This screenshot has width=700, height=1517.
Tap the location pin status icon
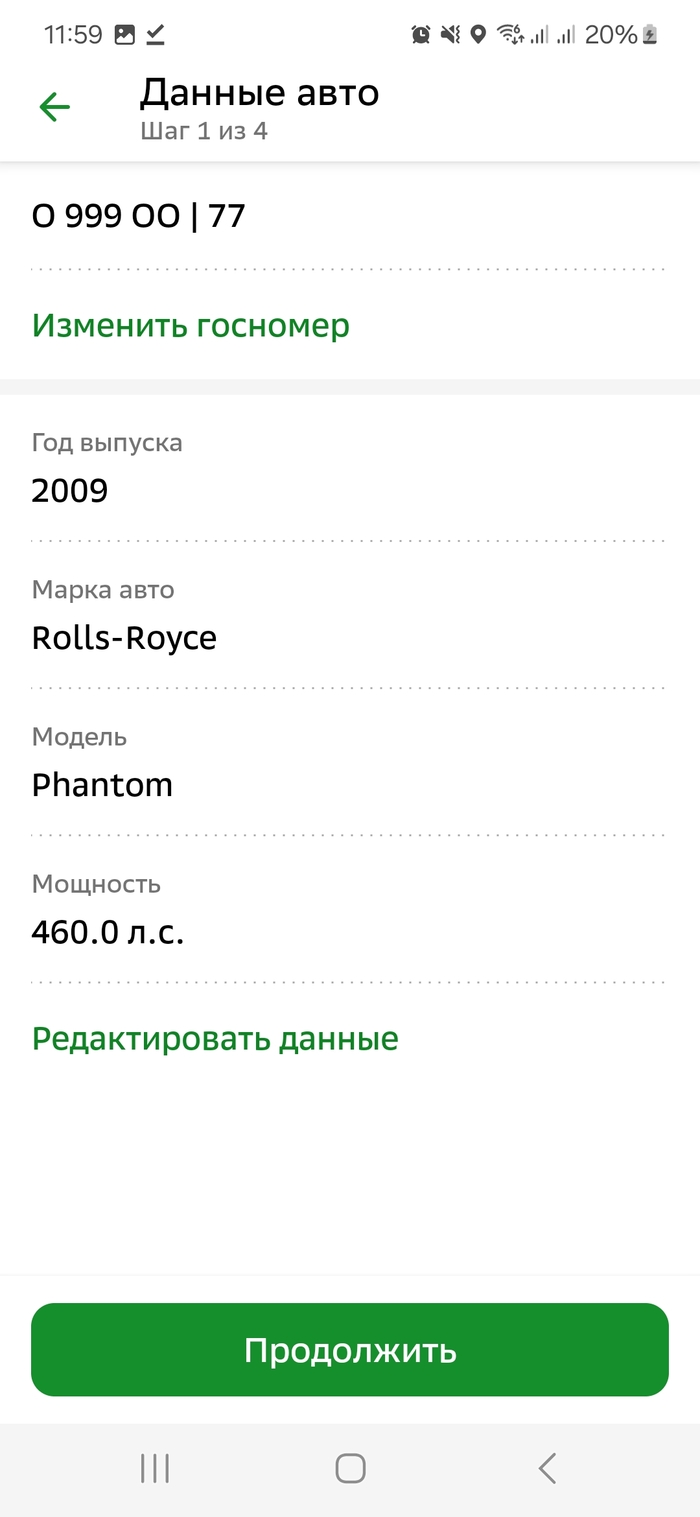click(478, 35)
